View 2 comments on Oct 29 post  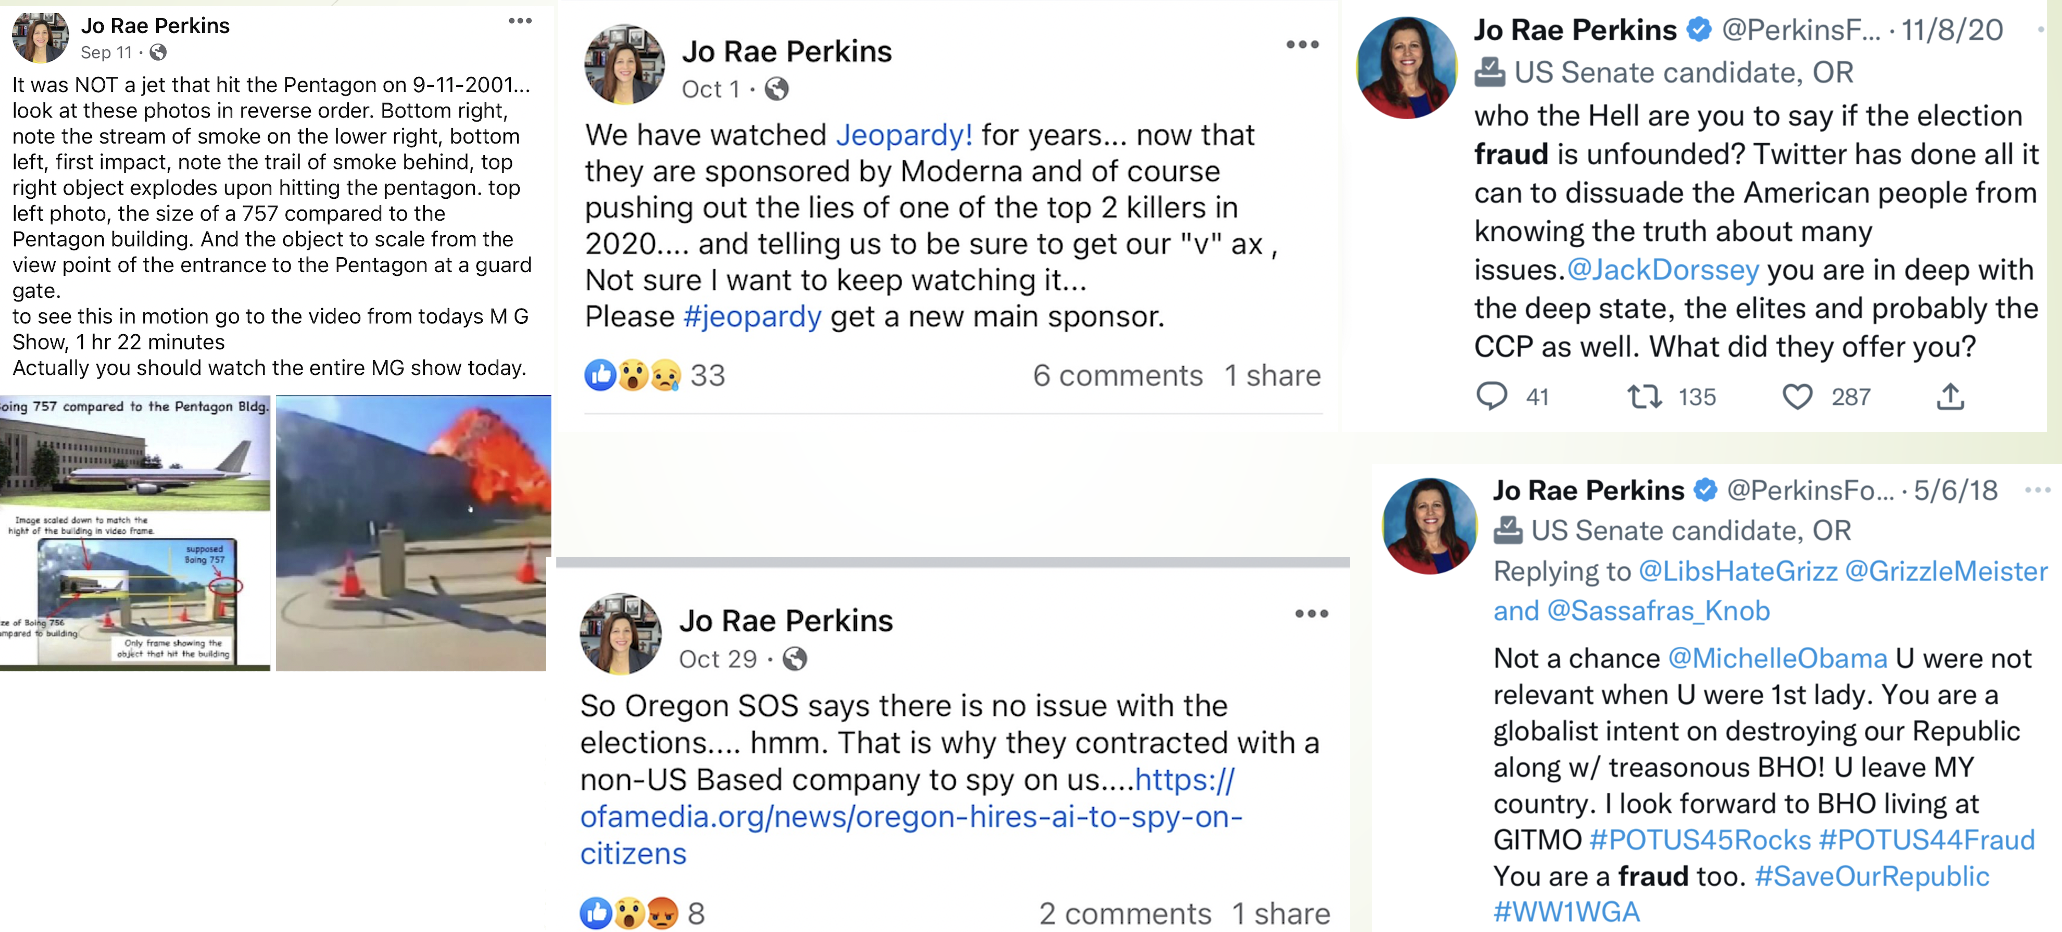point(1125,914)
